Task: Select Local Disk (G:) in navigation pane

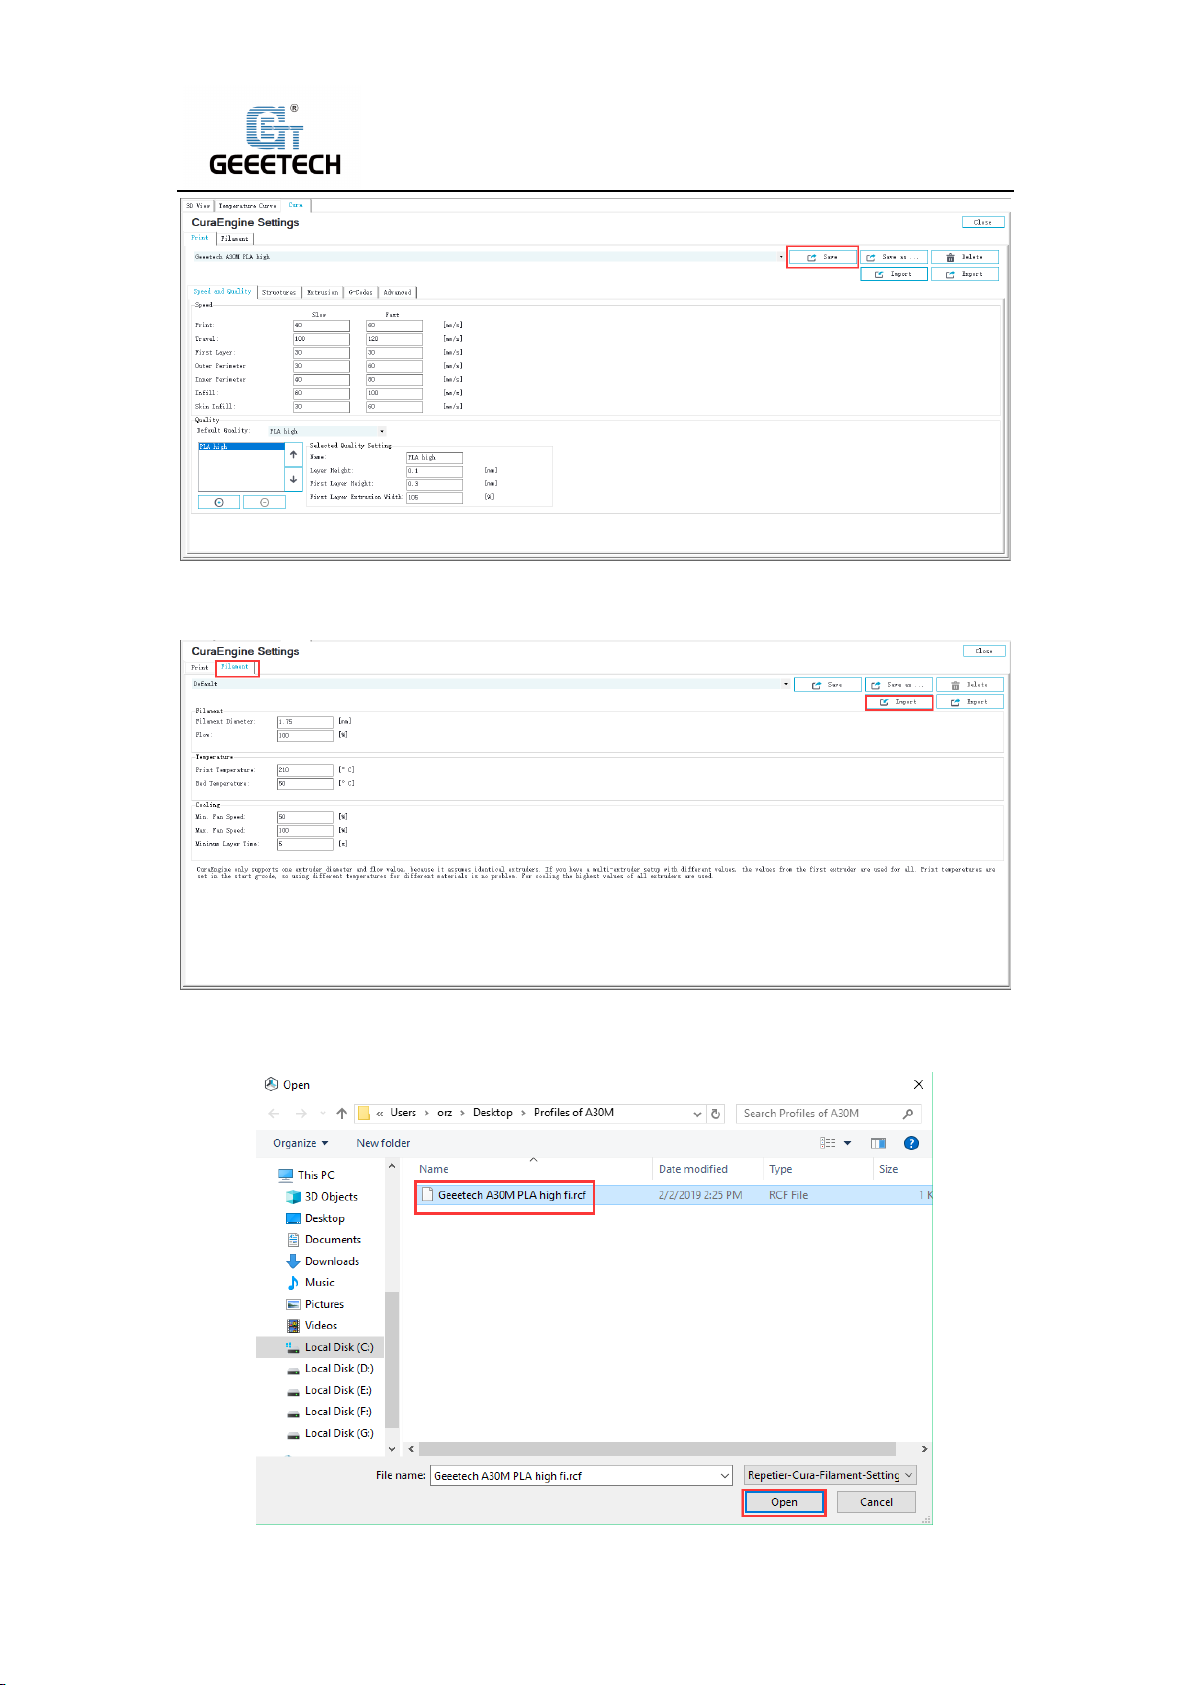Action: click(339, 1433)
